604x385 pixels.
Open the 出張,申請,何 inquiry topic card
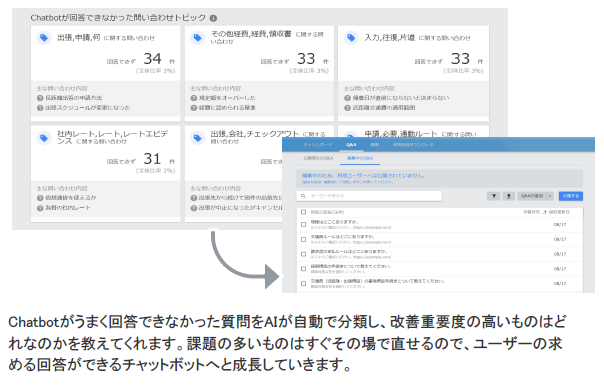click(x=106, y=73)
